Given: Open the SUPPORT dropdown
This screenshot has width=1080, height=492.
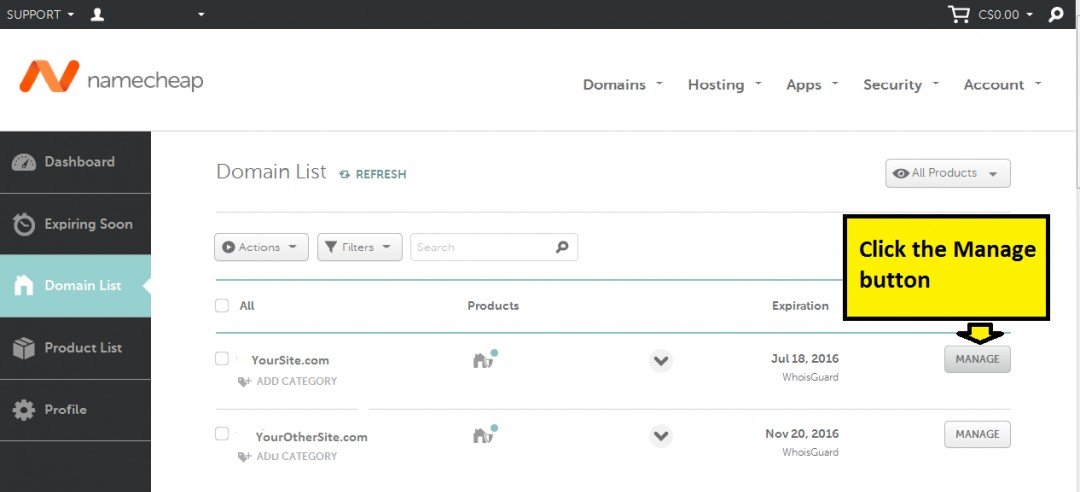Looking at the screenshot, I should [x=40, y=14].
